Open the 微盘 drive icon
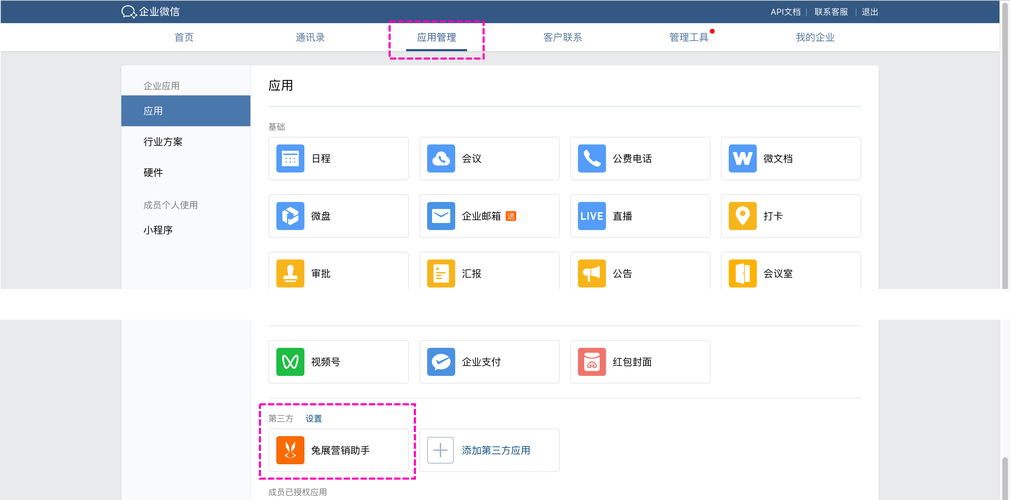The image size is (1010, 500). [x=290, y=216]
